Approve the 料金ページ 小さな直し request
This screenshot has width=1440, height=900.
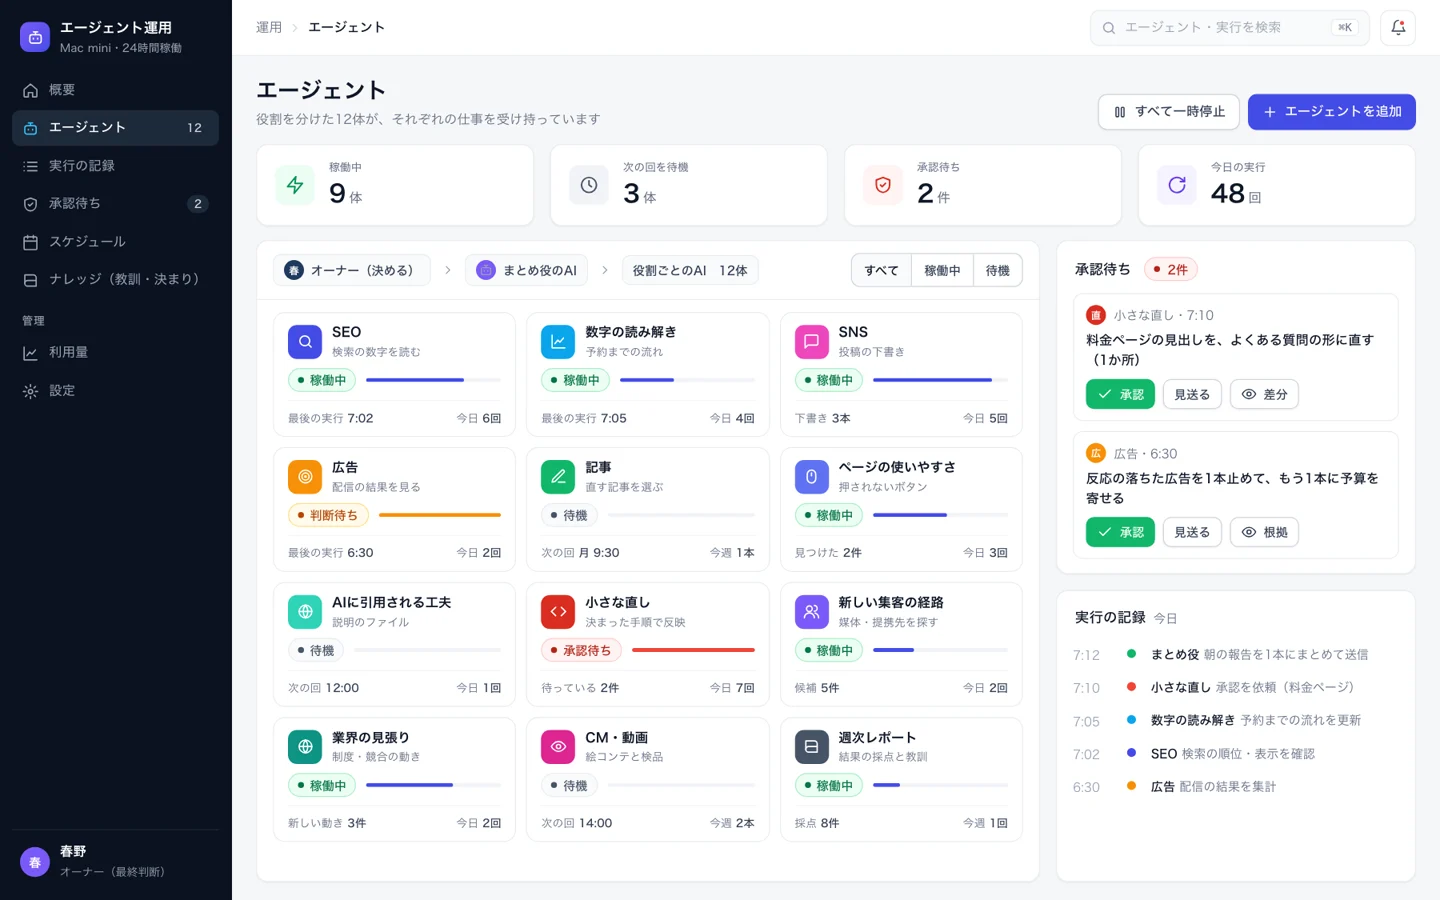pyautogui.click(x=1120, y=394)
